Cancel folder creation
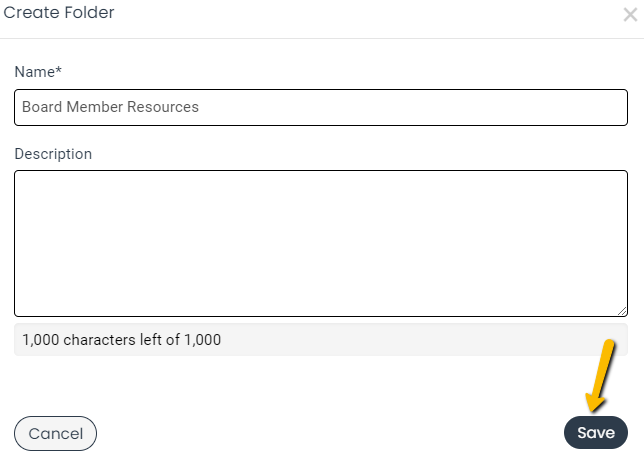 pyautogui.click(x=55, y=433)
